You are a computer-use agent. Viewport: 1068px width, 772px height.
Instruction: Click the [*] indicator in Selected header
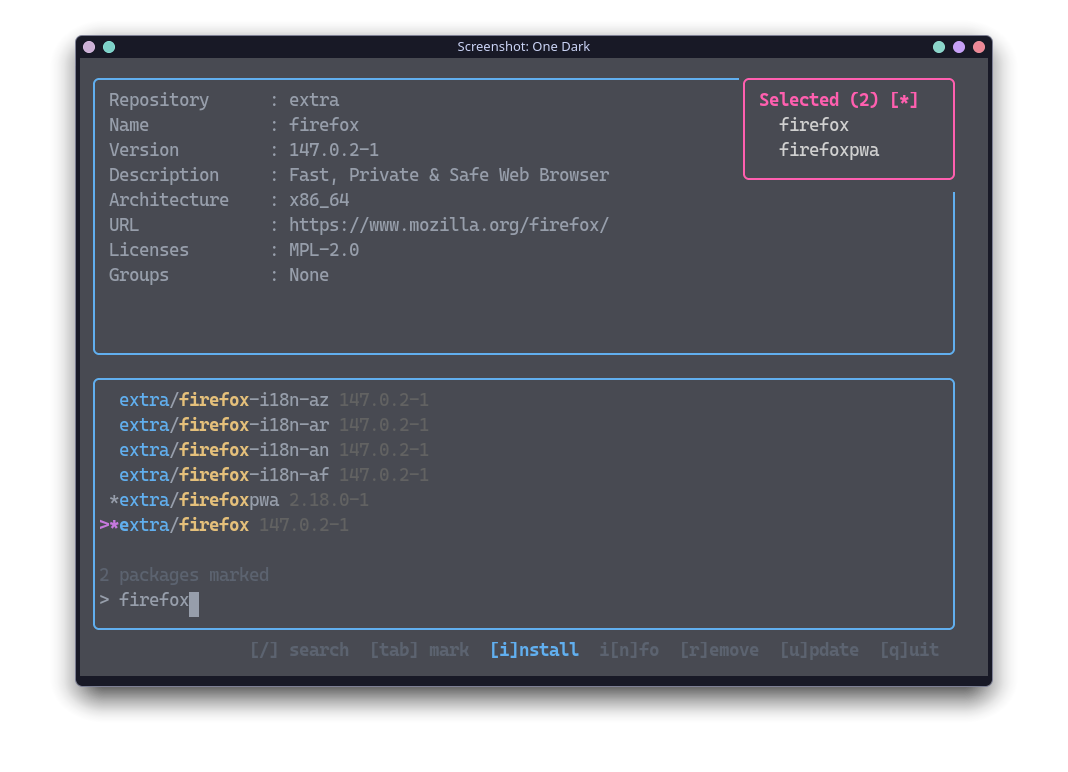coord(905,99)
